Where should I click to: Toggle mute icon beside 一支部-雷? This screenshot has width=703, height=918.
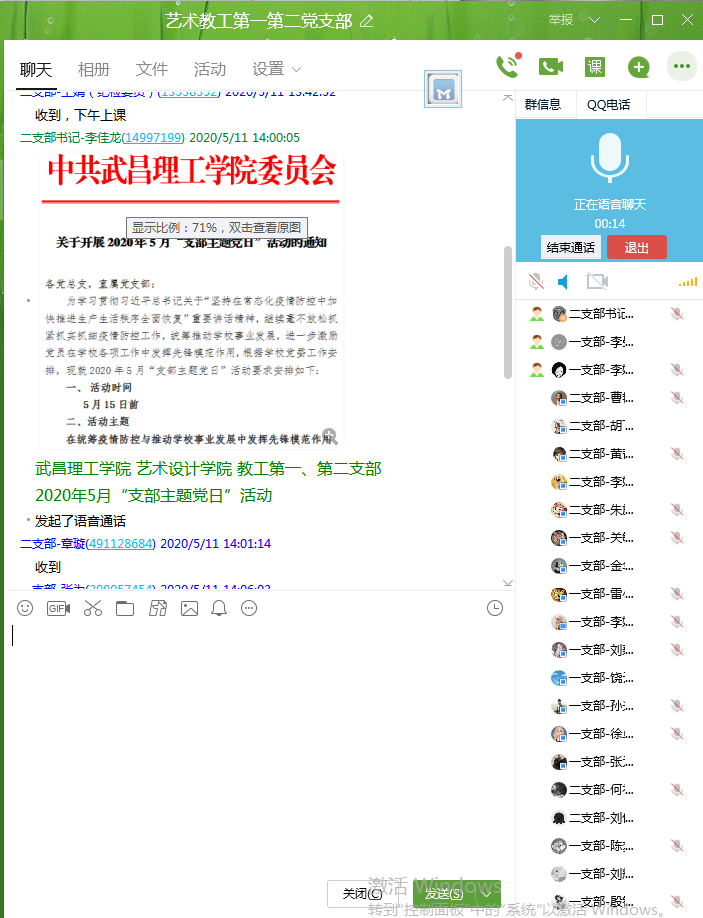pos(677,594)
